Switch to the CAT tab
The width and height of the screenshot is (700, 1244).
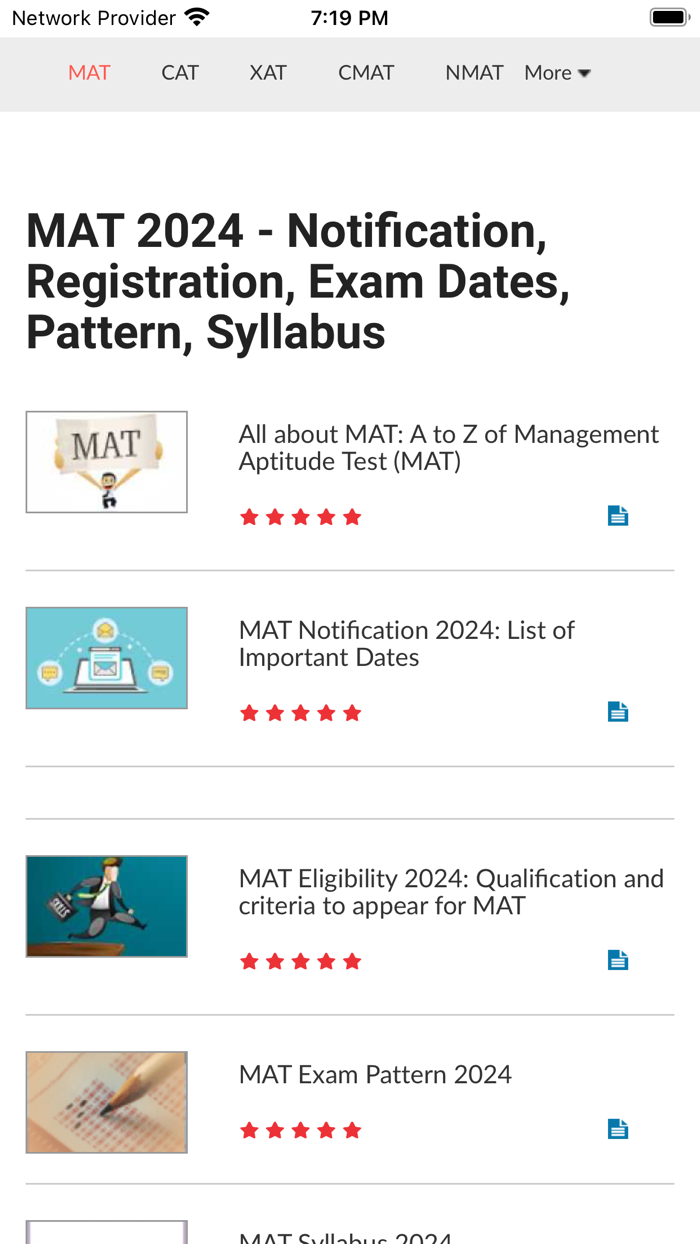tap(179, 72)
